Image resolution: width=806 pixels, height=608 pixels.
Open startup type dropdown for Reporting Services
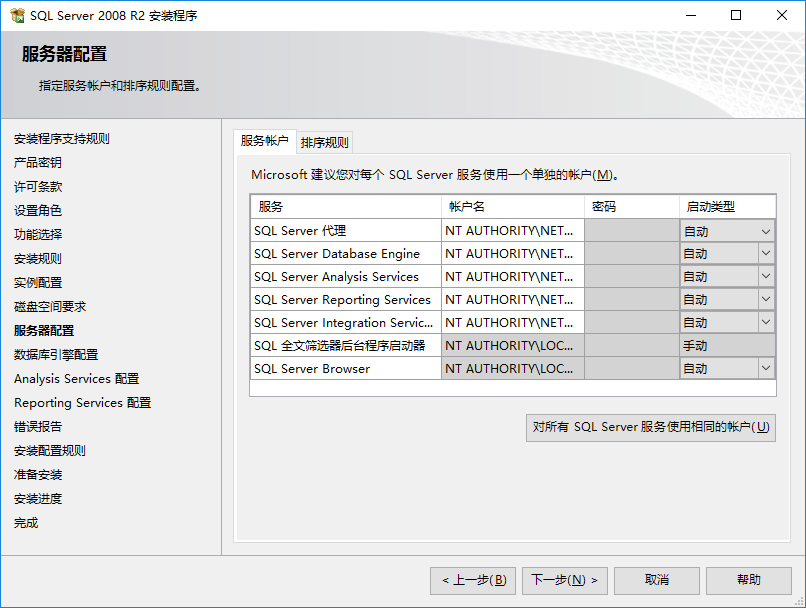pos(765,299)
